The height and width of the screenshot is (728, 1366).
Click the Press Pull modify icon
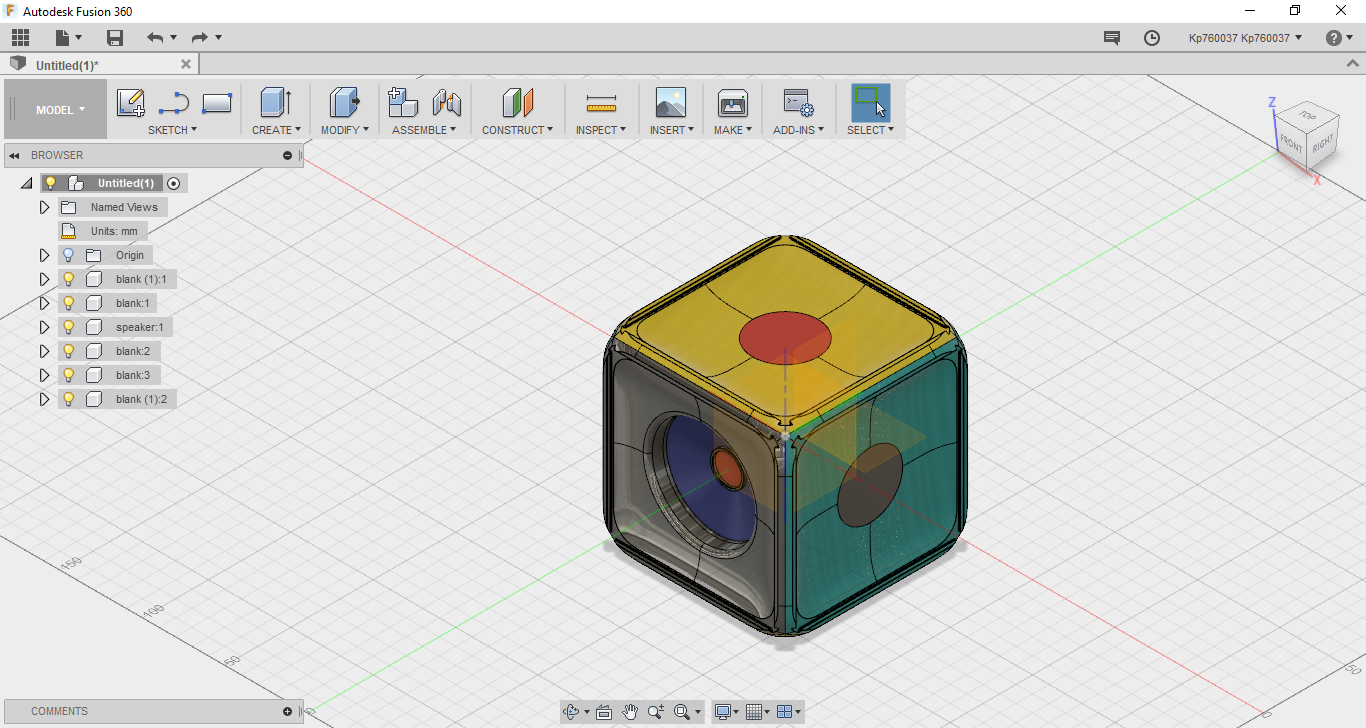coord(344,103)
